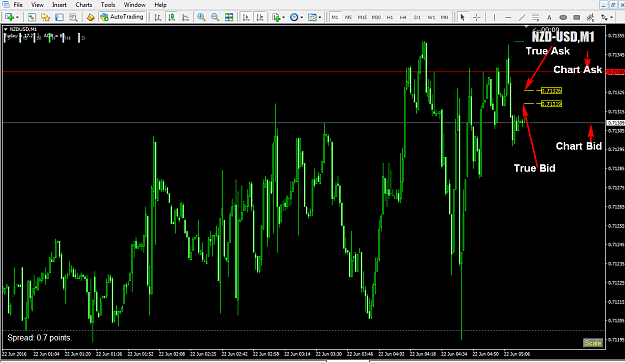Select the D1 timeframe
Screen dimensions: 625x362
[417, 17]
